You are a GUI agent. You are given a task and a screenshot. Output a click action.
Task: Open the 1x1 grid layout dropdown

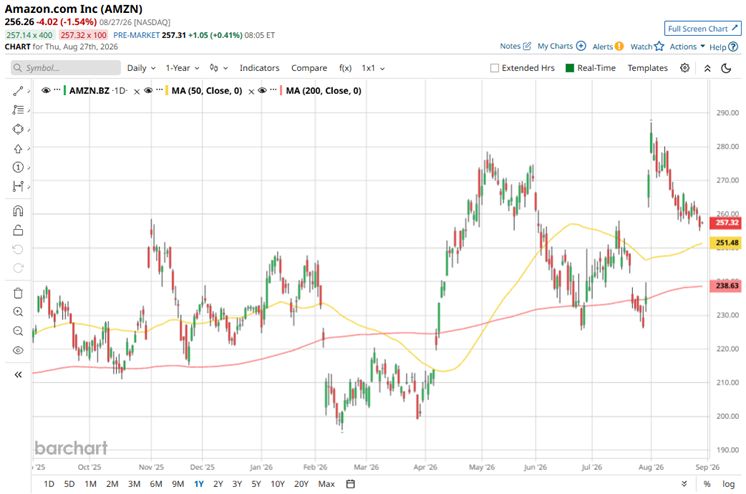pyautogui.click(x=373, y=68)
